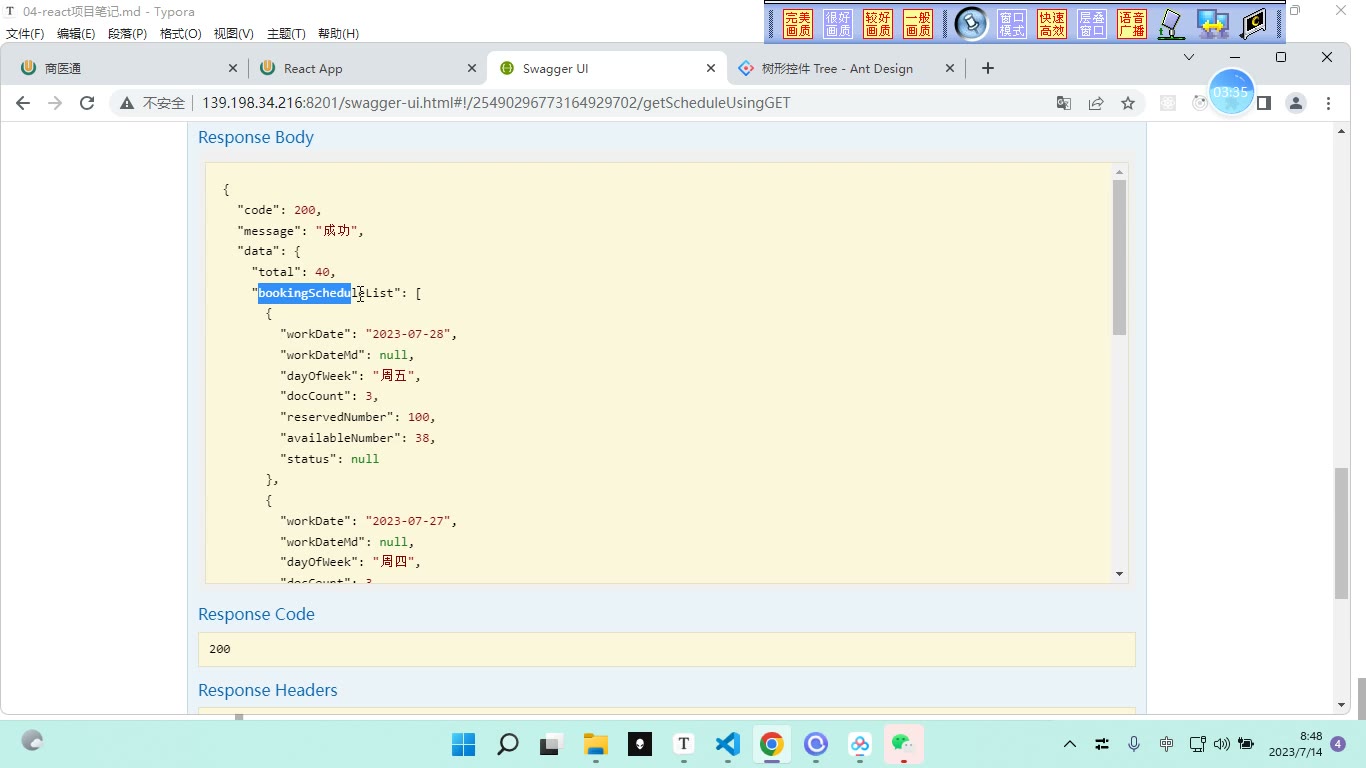Open Chrome side panel
Screen dimensions: 1366x768
pyautogui.click(x=1264, y=103)
